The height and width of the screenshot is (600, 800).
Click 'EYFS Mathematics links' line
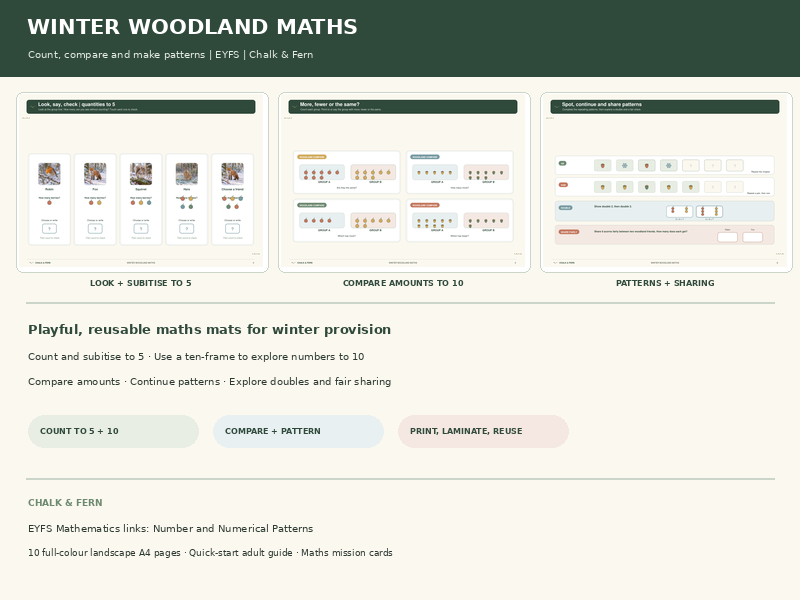tap(170, 529)
